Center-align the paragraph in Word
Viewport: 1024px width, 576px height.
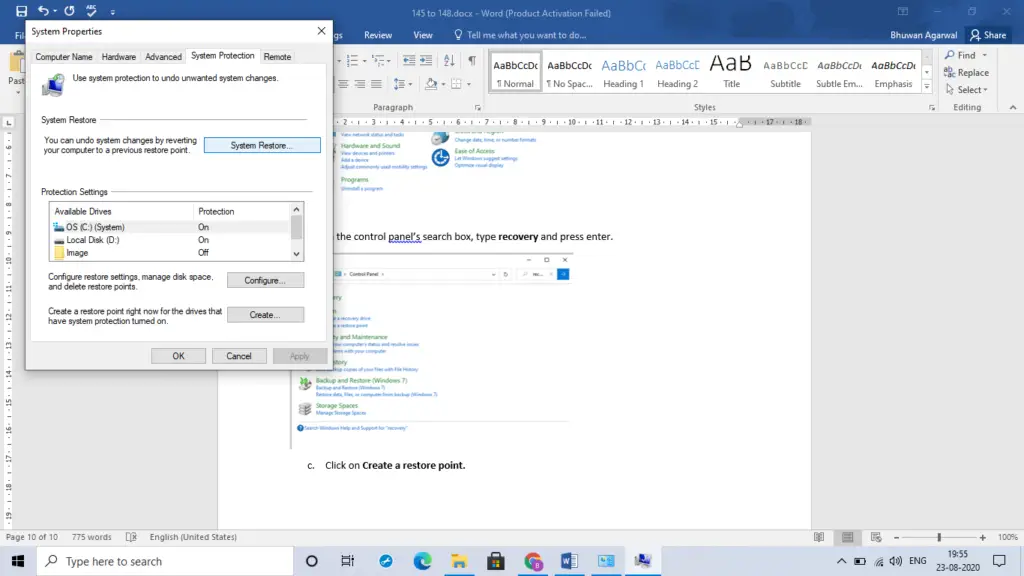[x=343, y=84]
